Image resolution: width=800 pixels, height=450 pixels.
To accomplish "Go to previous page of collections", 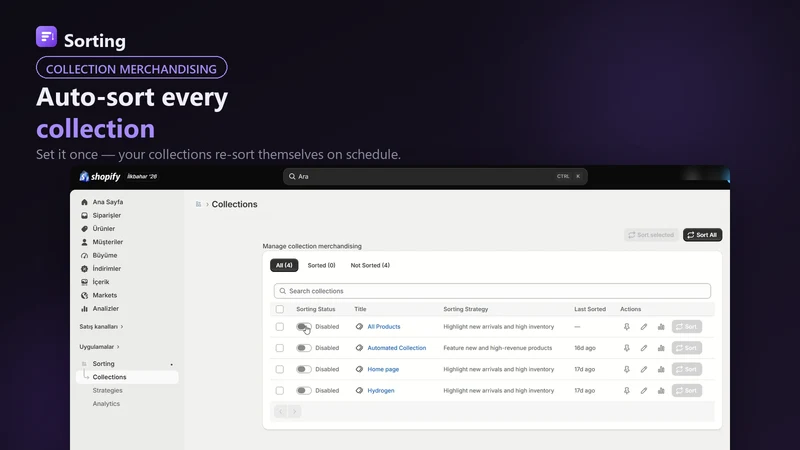I will 281,412.
